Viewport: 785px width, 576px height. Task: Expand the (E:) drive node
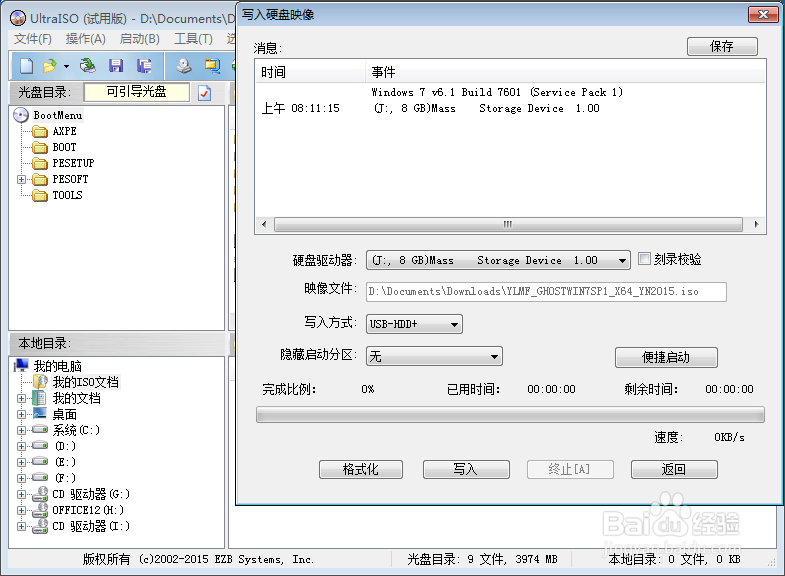21,462
